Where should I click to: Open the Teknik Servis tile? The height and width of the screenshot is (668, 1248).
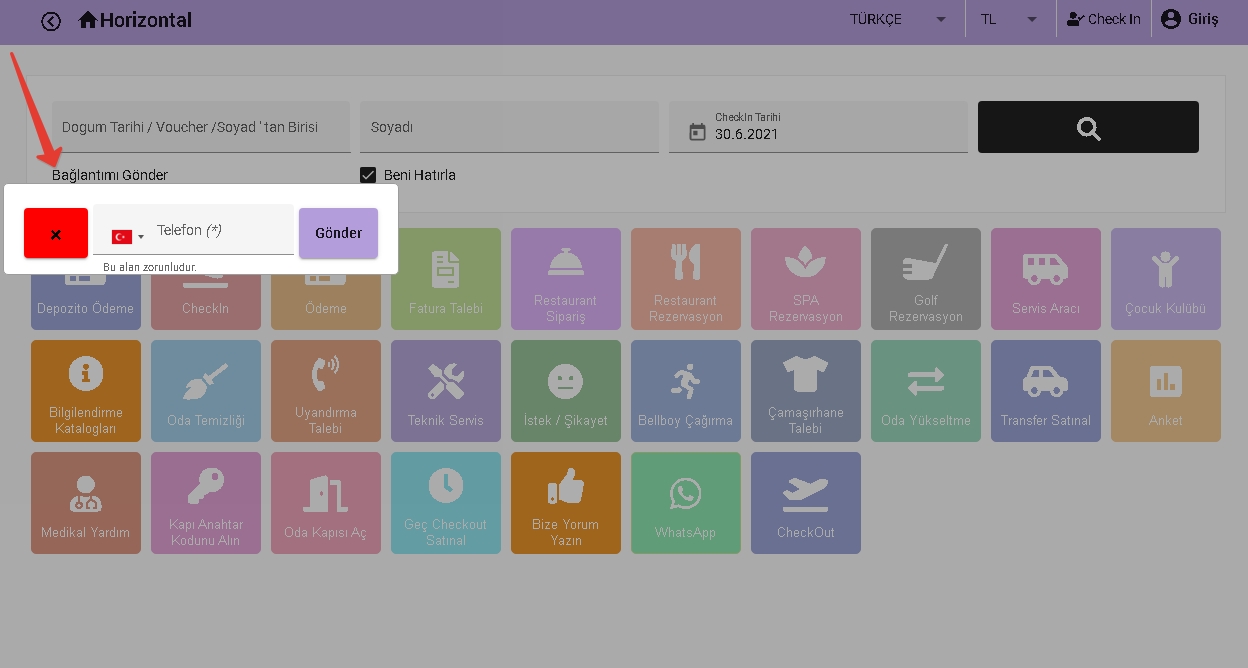[445, 390]
